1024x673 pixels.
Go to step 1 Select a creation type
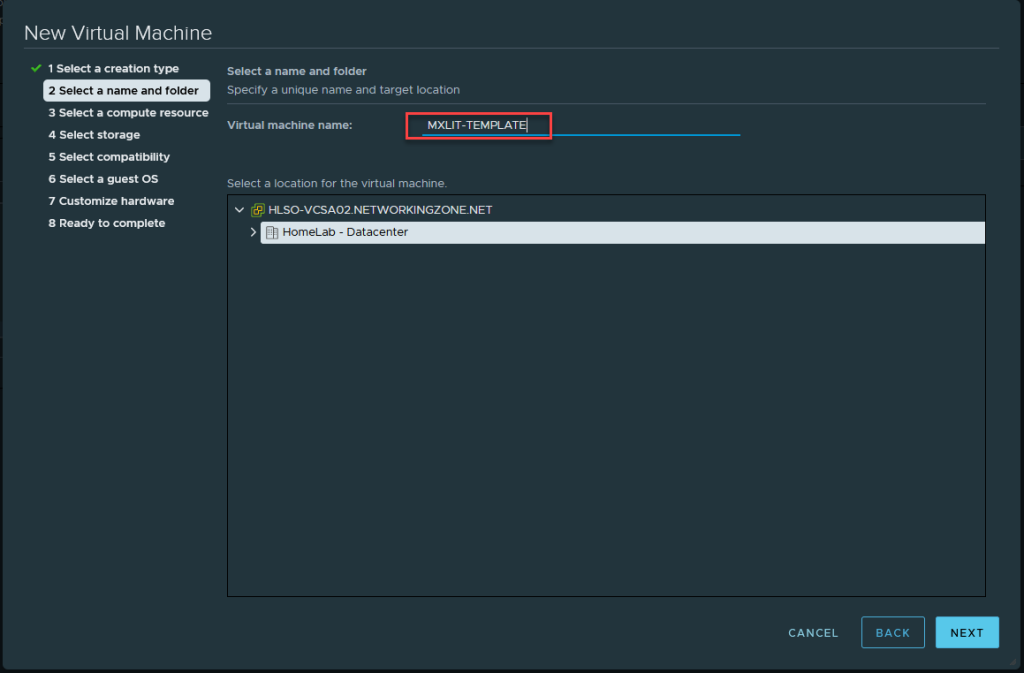tap(113, 69)
